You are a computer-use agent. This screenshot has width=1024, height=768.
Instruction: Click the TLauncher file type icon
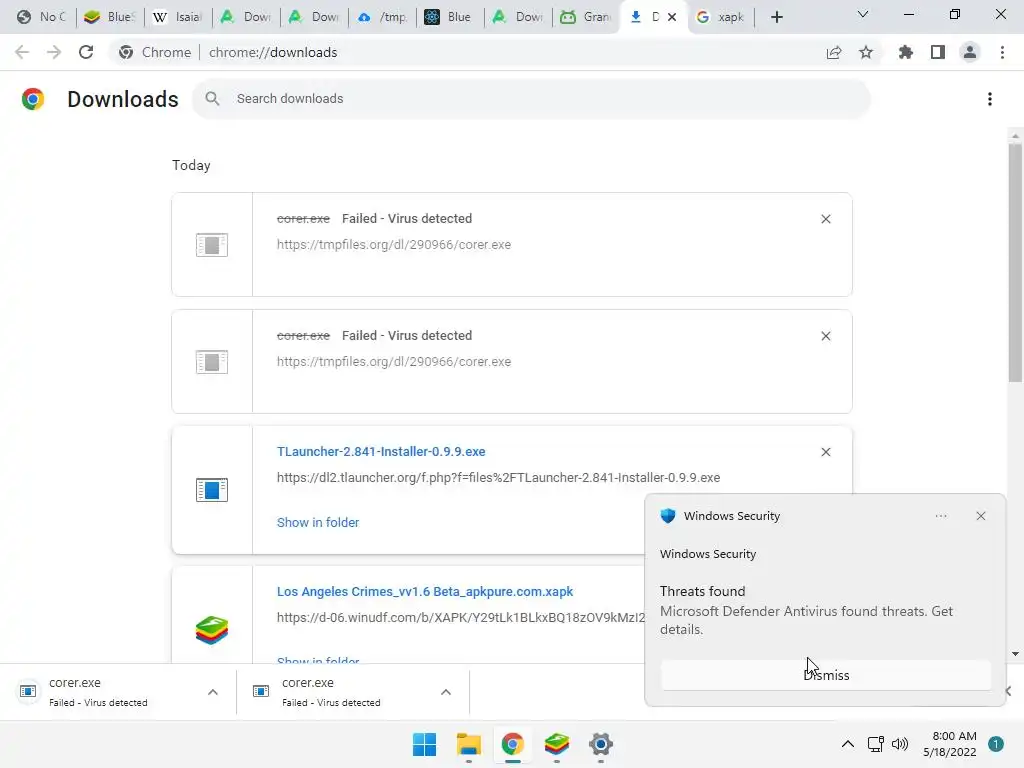coord(212,490)
